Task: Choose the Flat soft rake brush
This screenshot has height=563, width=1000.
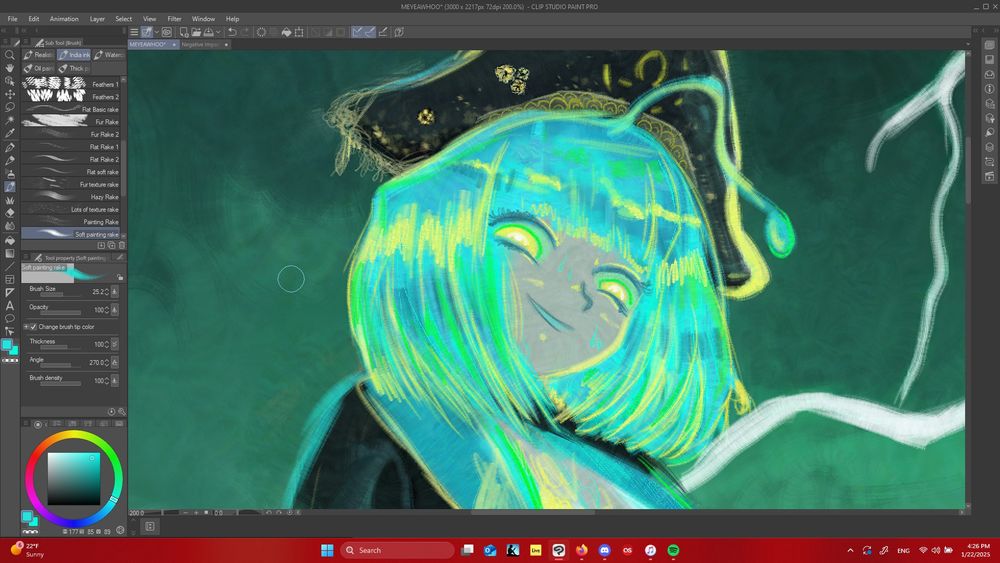Action: 71,172
